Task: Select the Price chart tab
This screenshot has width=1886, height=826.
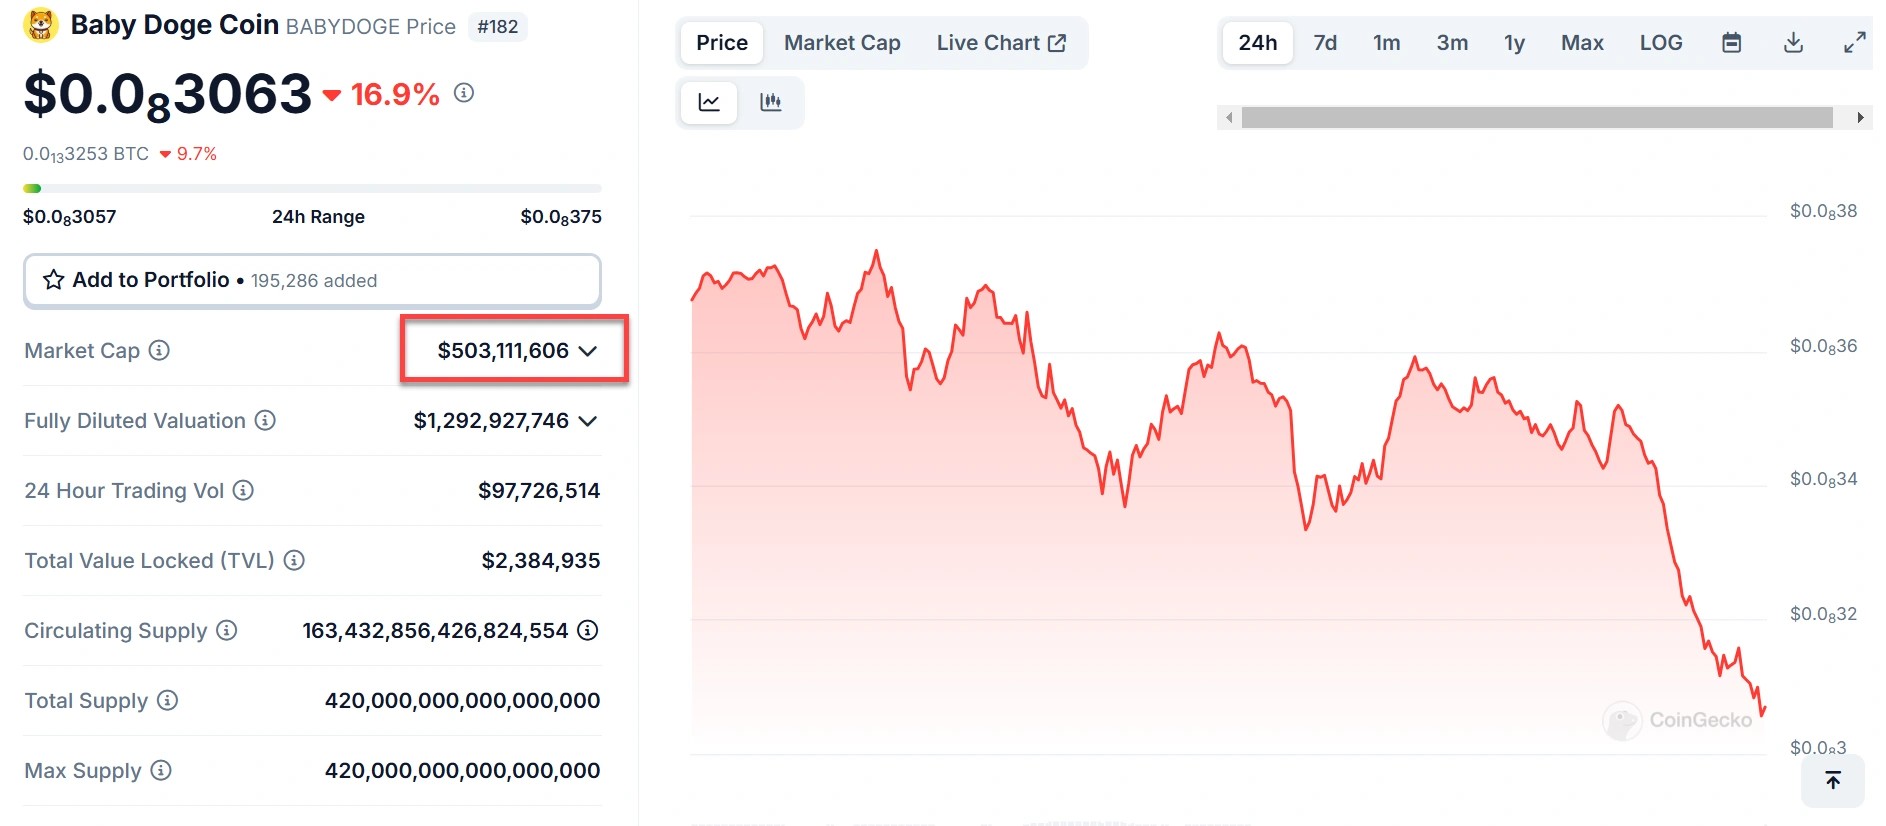Action: [x=721, y=43]
